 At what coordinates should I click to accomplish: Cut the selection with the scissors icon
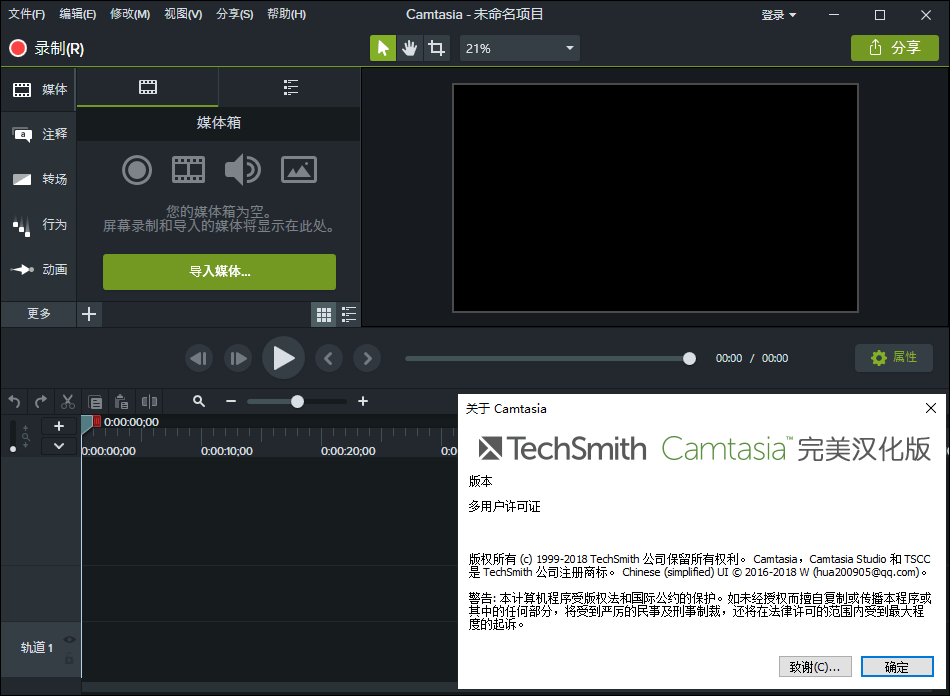tap(68, 402)
